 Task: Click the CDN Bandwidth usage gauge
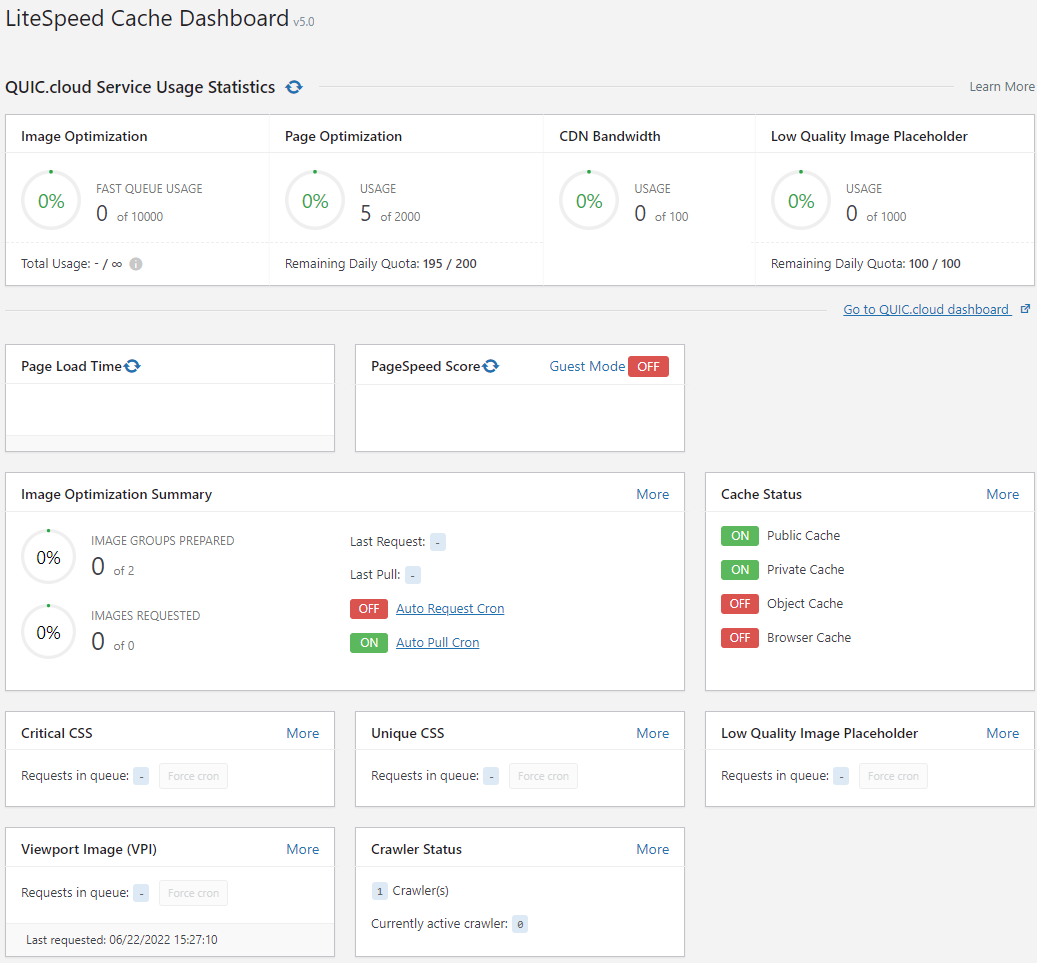coord(589,200)
